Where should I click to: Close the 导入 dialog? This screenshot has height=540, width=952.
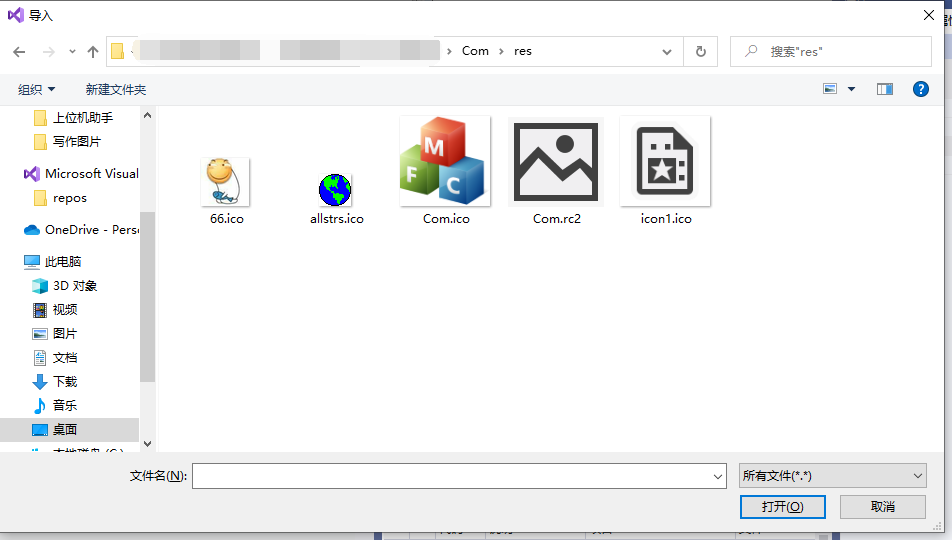click(929, 15)
